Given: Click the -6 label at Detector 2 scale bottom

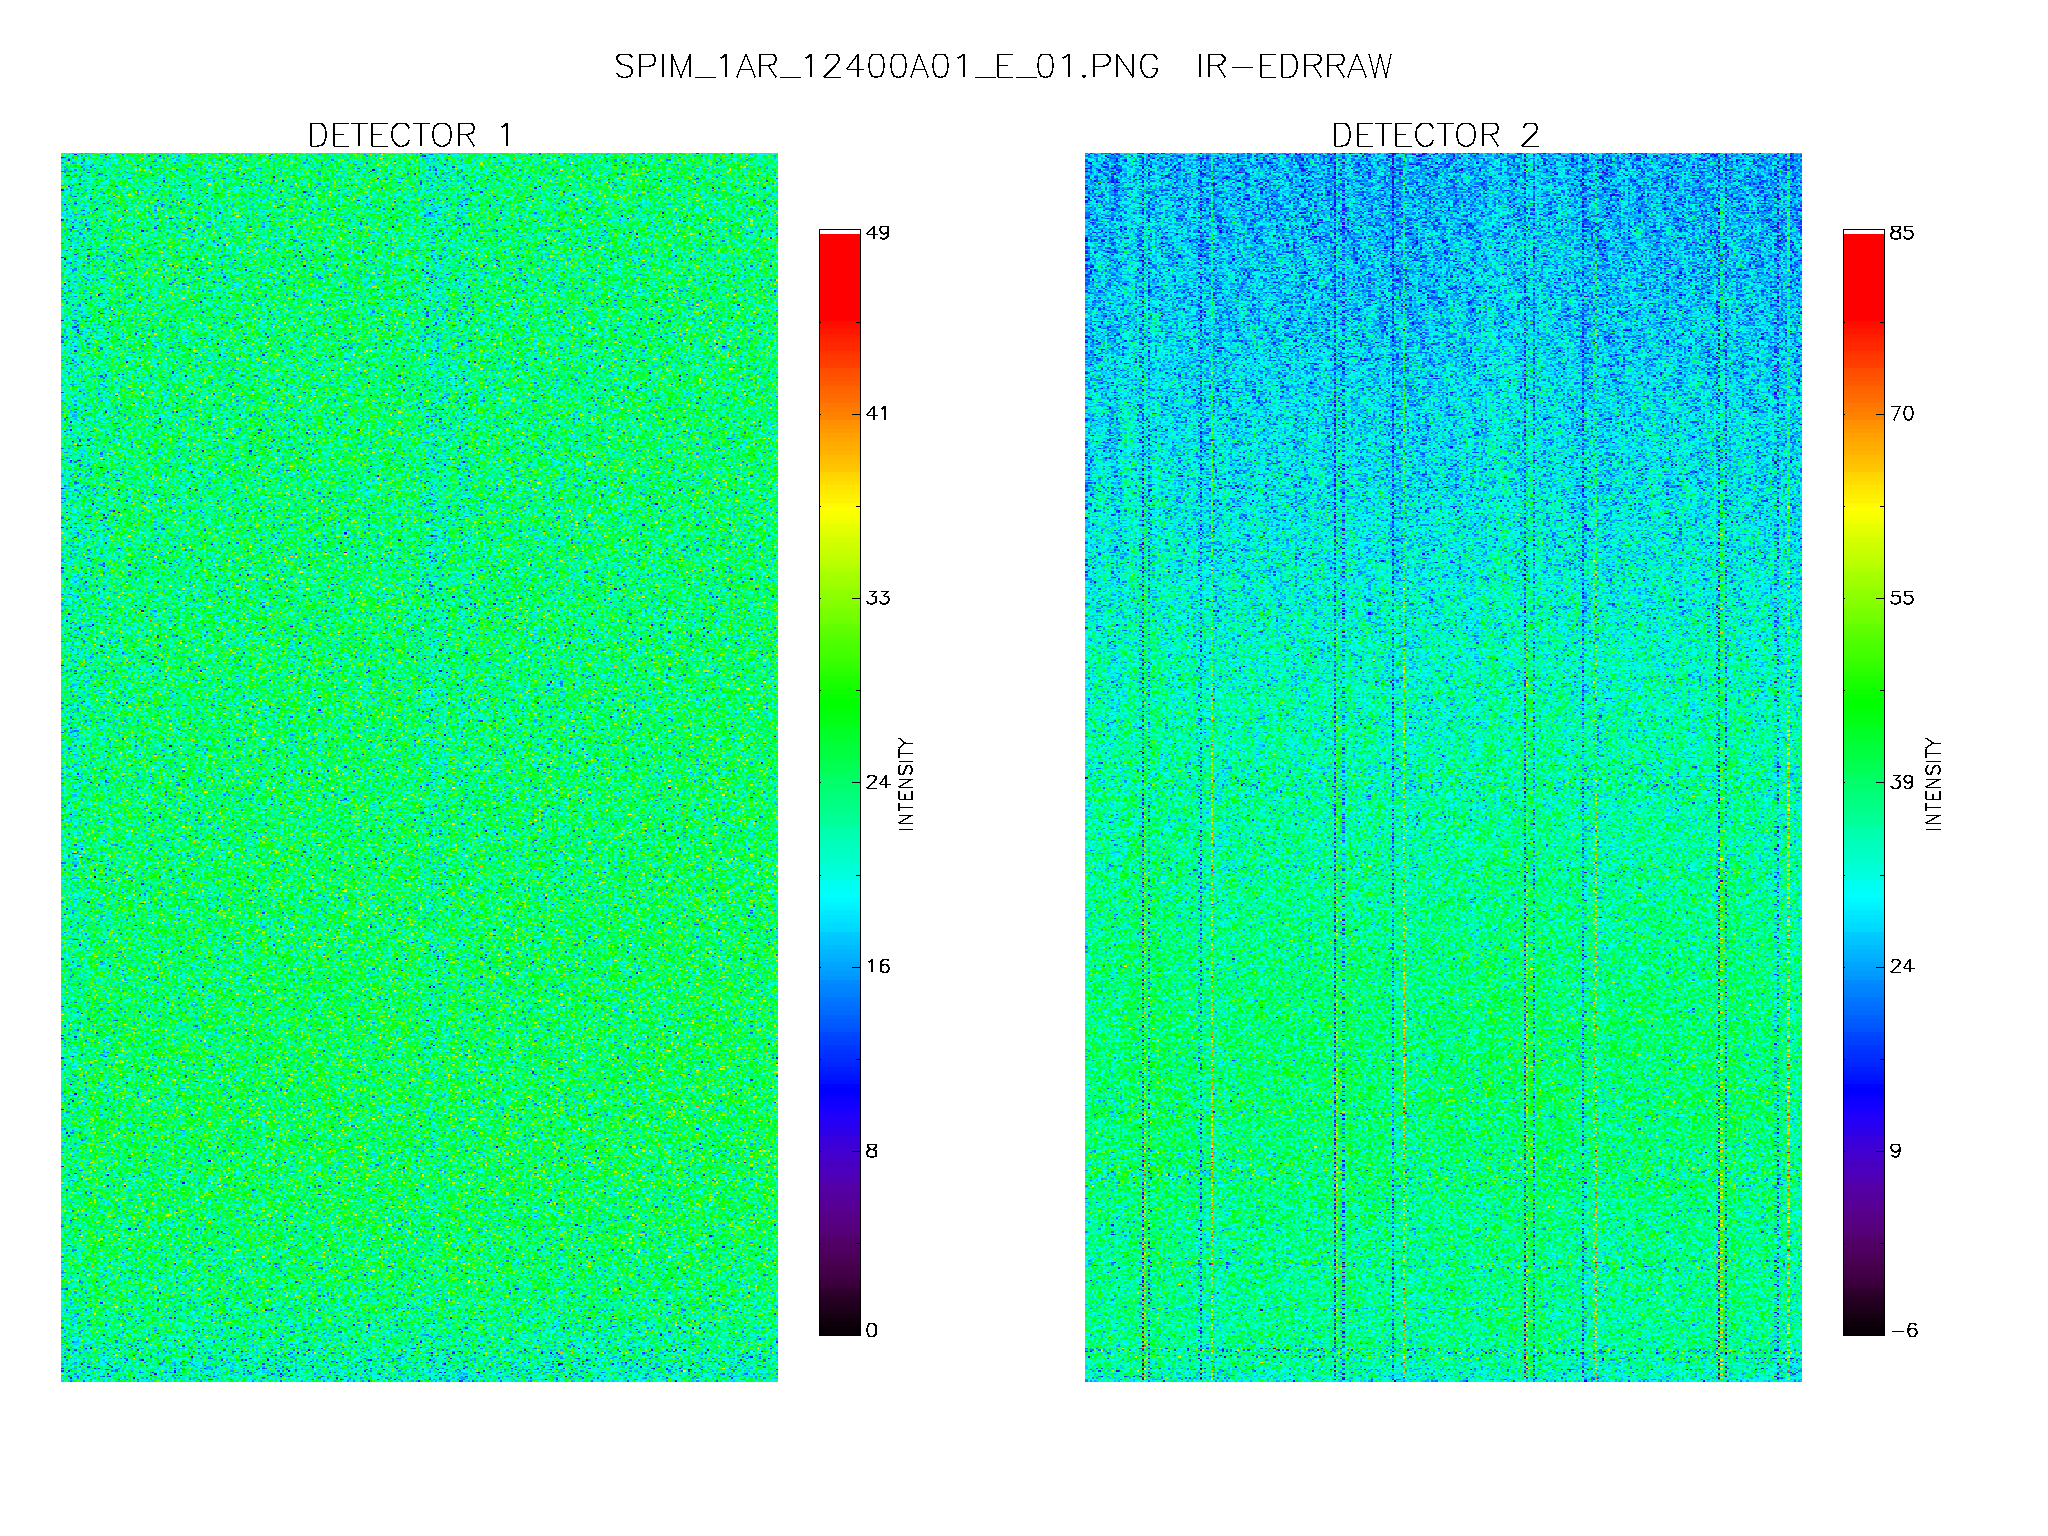Looking at the screenshot, I should tap(1904, 1330).
